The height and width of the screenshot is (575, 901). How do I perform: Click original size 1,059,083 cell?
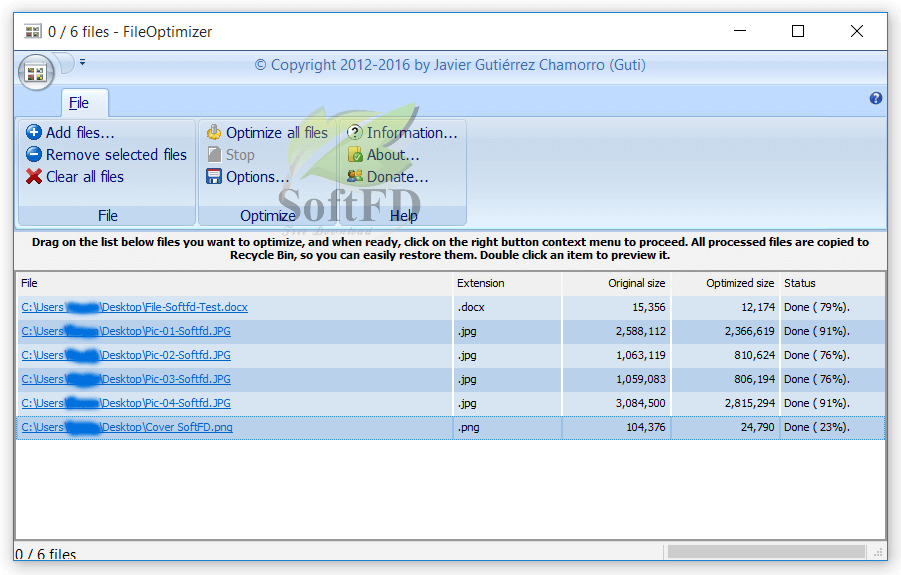tap(617, 380)
